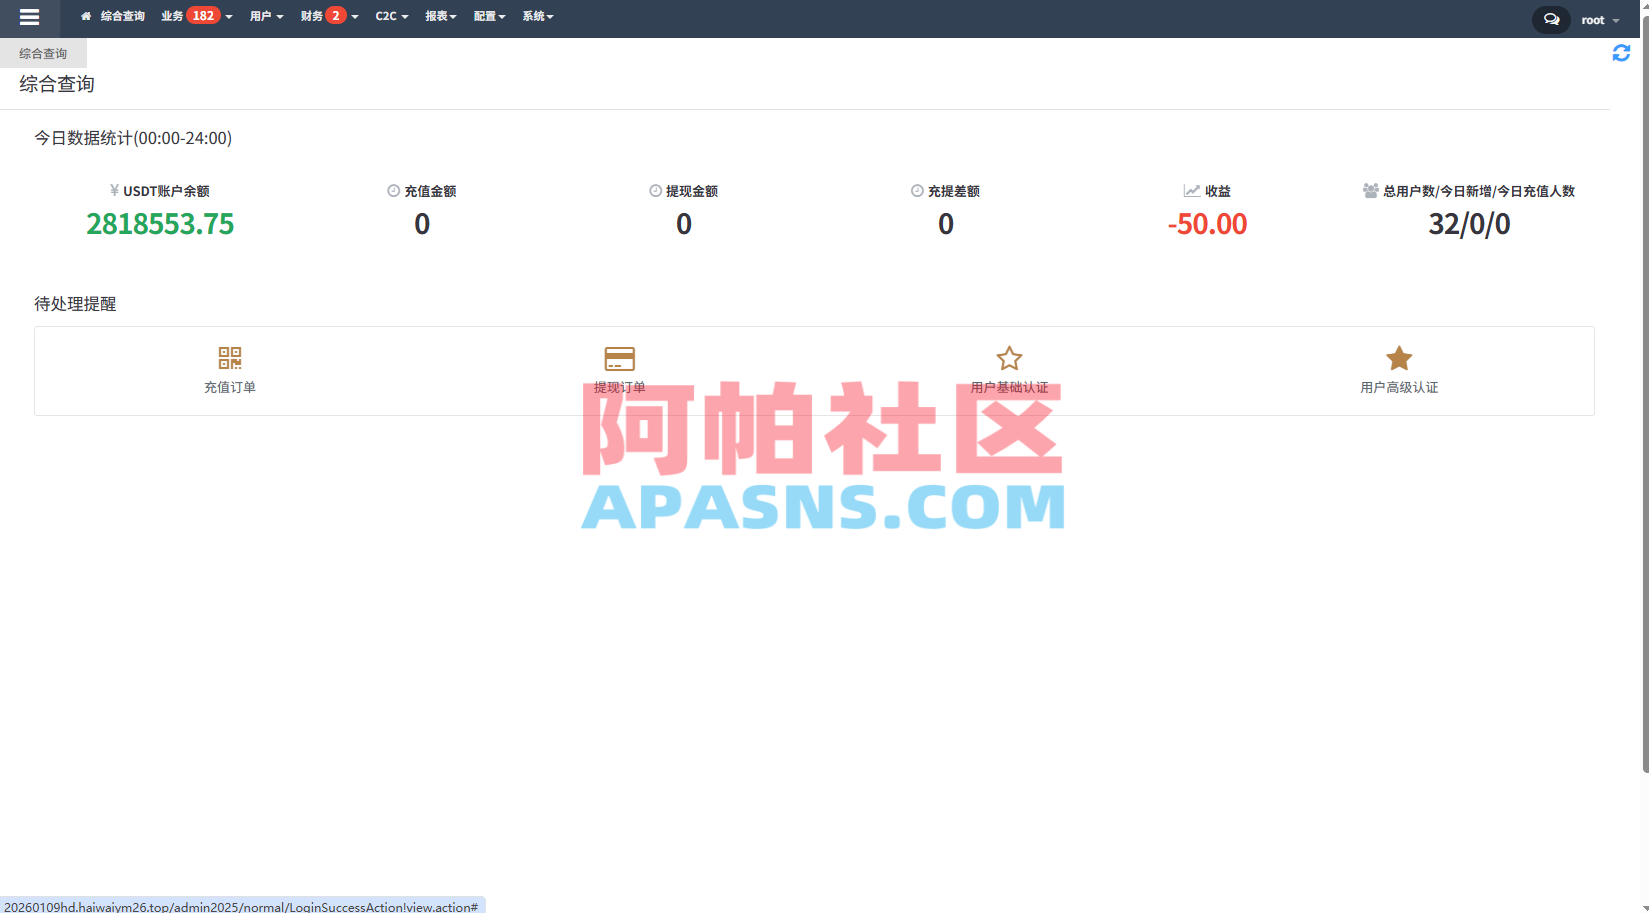Screen dimensions: 1649x913
Task: Click the 总用户数/今日新增/今日充值人数 label
Action: (1479, 191)
